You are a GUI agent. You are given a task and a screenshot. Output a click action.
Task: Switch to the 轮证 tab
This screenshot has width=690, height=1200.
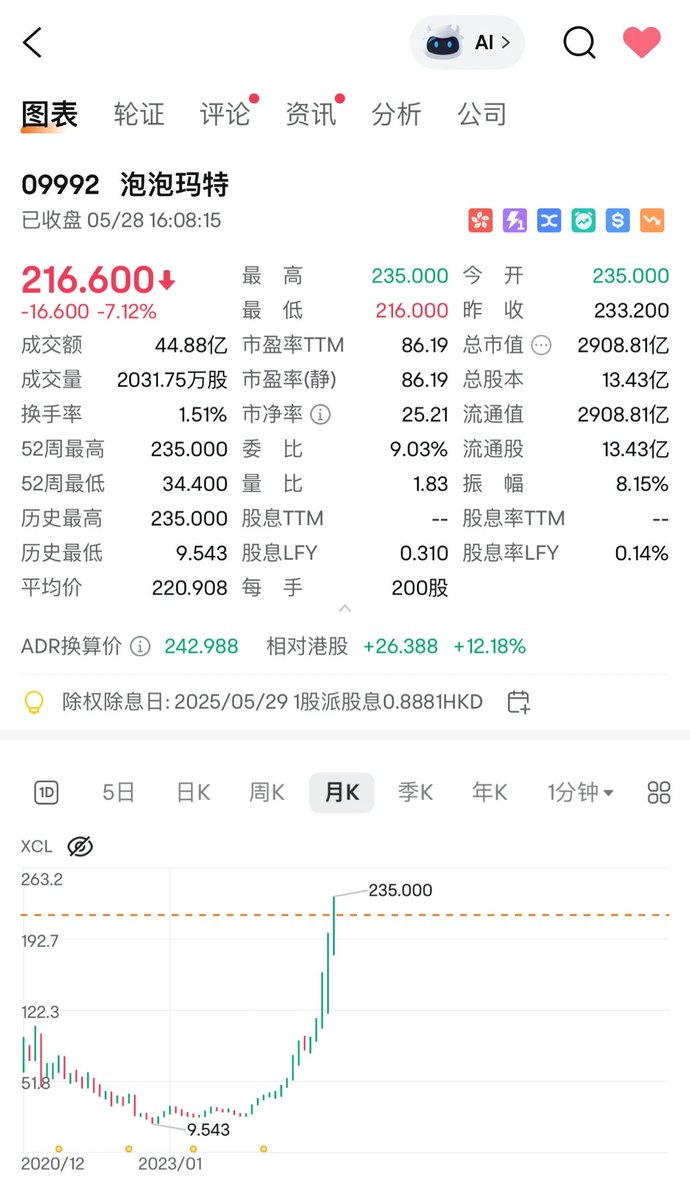tap(139, 114)
